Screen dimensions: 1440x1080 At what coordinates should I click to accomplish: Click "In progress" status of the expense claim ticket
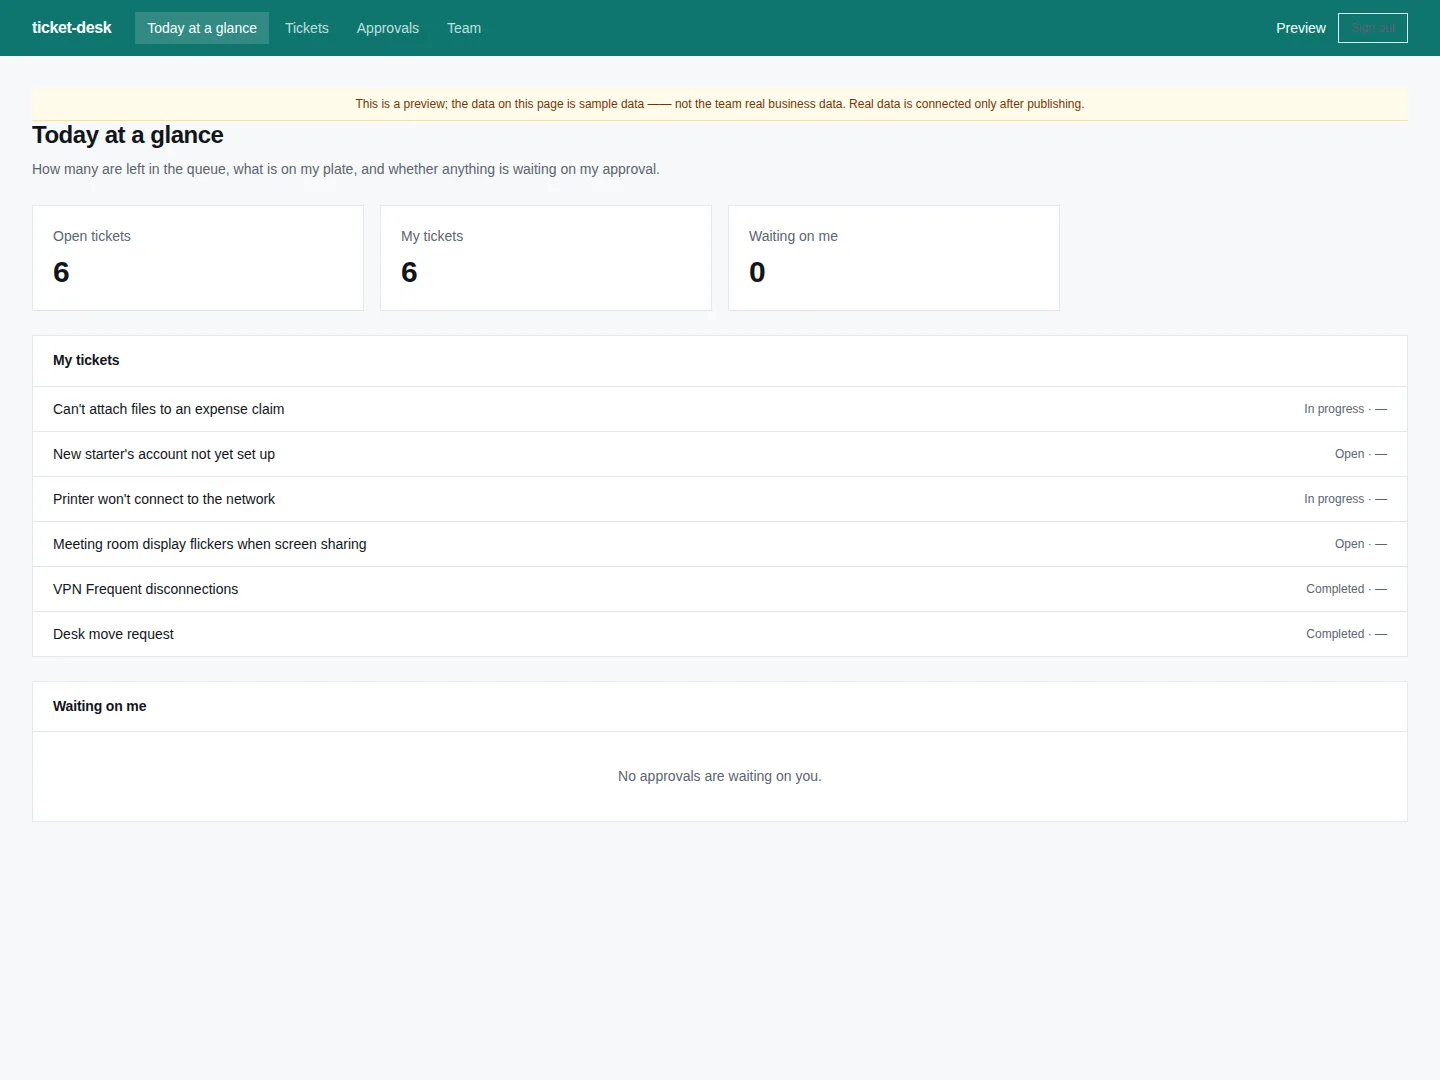coord(1334,409)
